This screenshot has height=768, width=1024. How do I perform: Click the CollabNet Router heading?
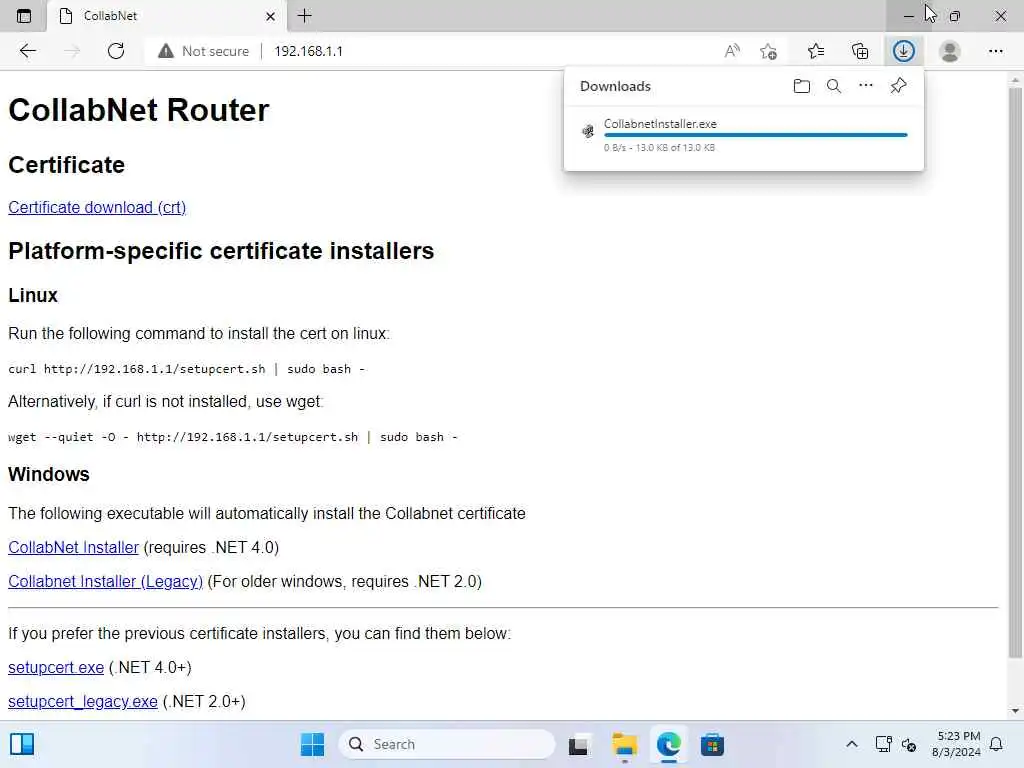[x=138, y=110]
